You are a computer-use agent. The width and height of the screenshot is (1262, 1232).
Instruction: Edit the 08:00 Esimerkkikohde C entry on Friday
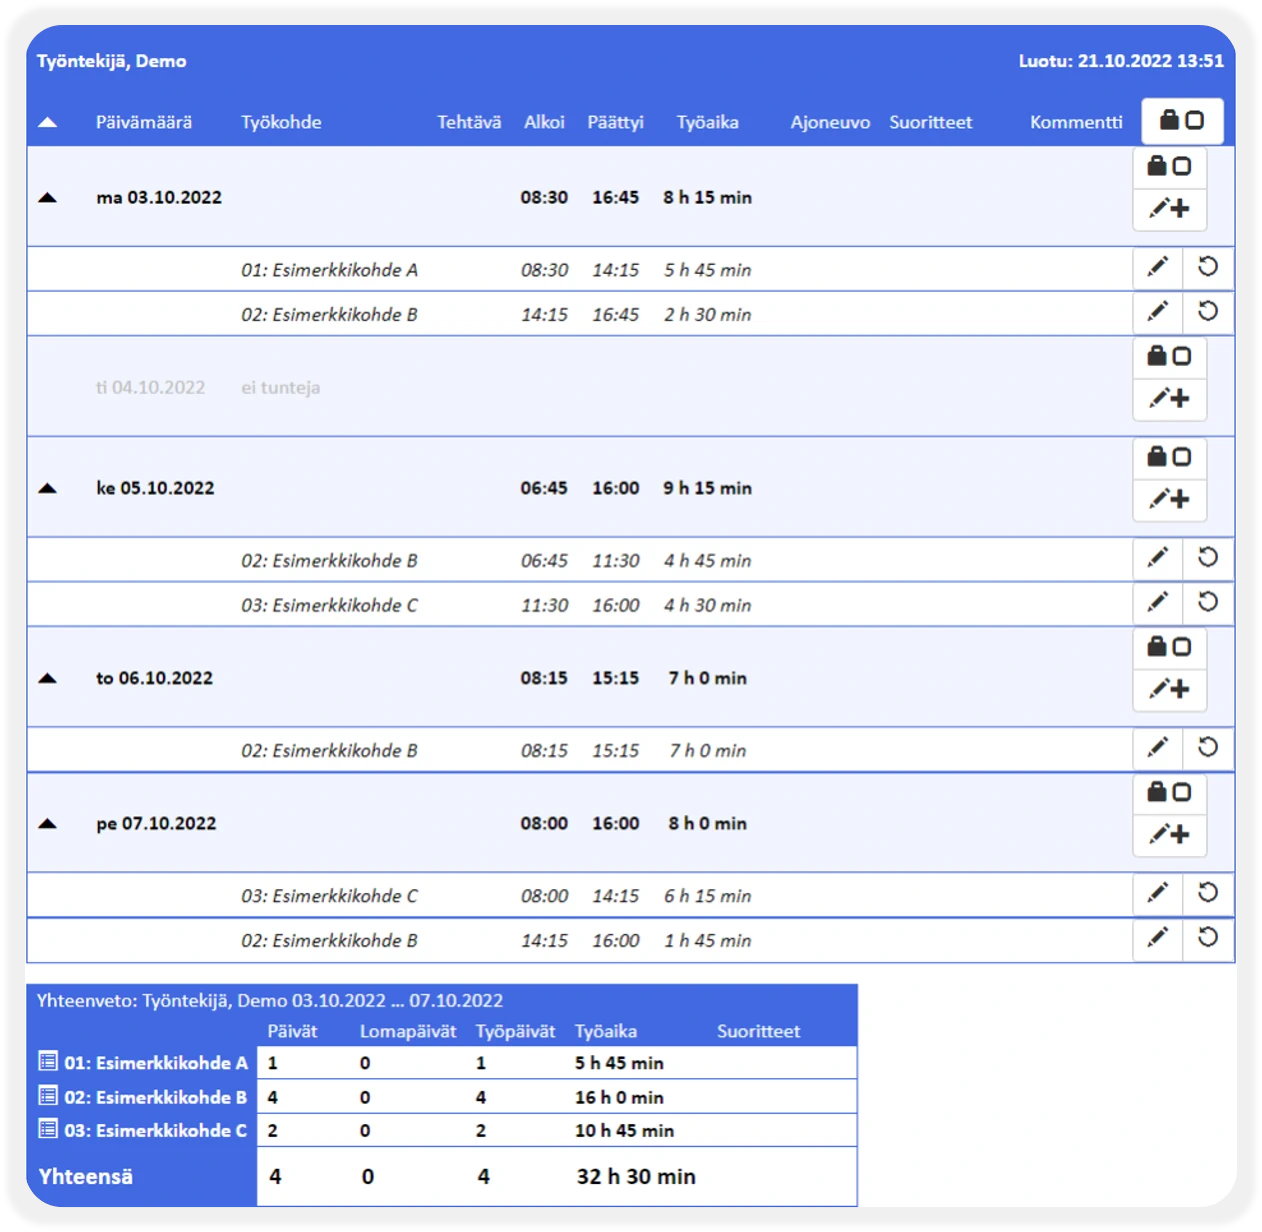tap(1157, 893)
